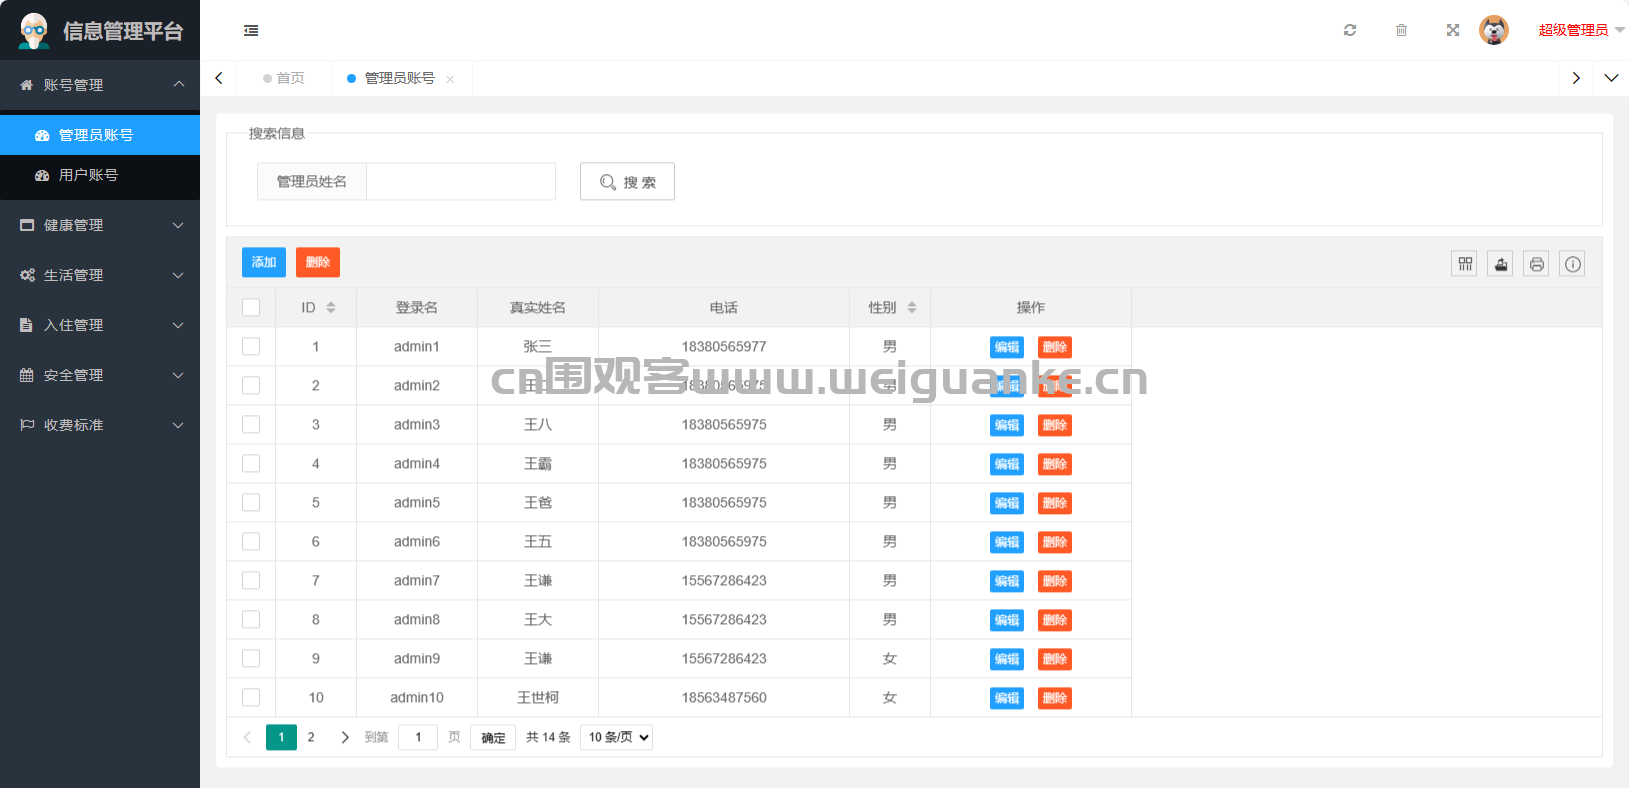Expand the 生活管理 menu
This screenshot has width=1629, height=788.
[100, 275]
